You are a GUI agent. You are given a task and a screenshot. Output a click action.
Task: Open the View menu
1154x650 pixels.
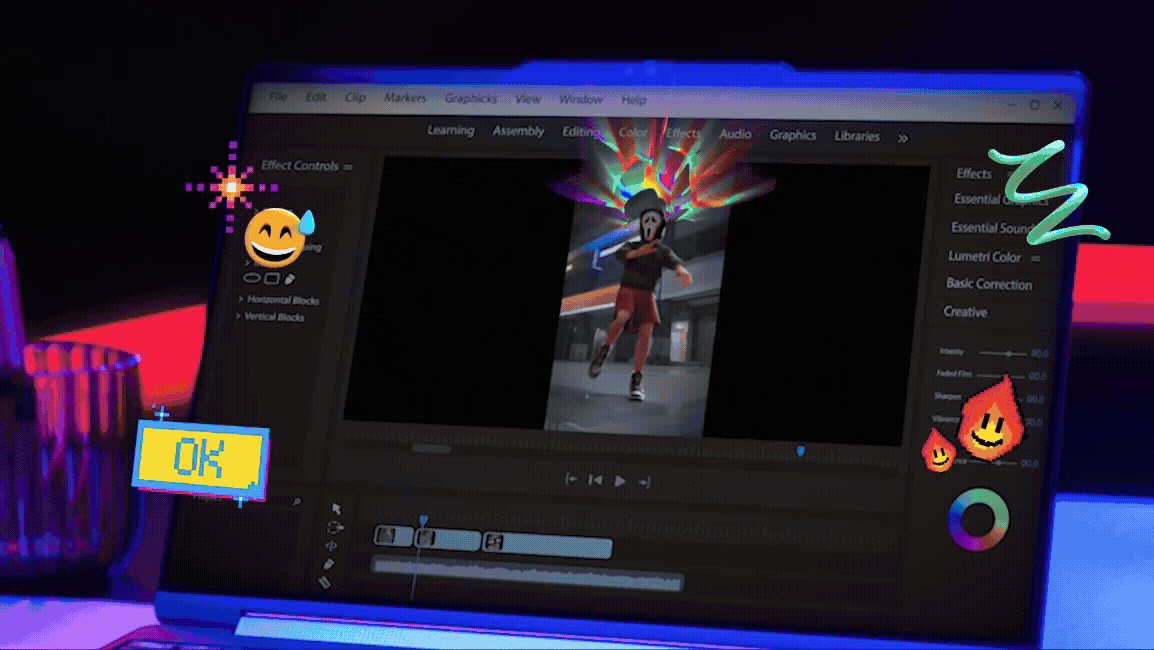(x=528, y=99)
